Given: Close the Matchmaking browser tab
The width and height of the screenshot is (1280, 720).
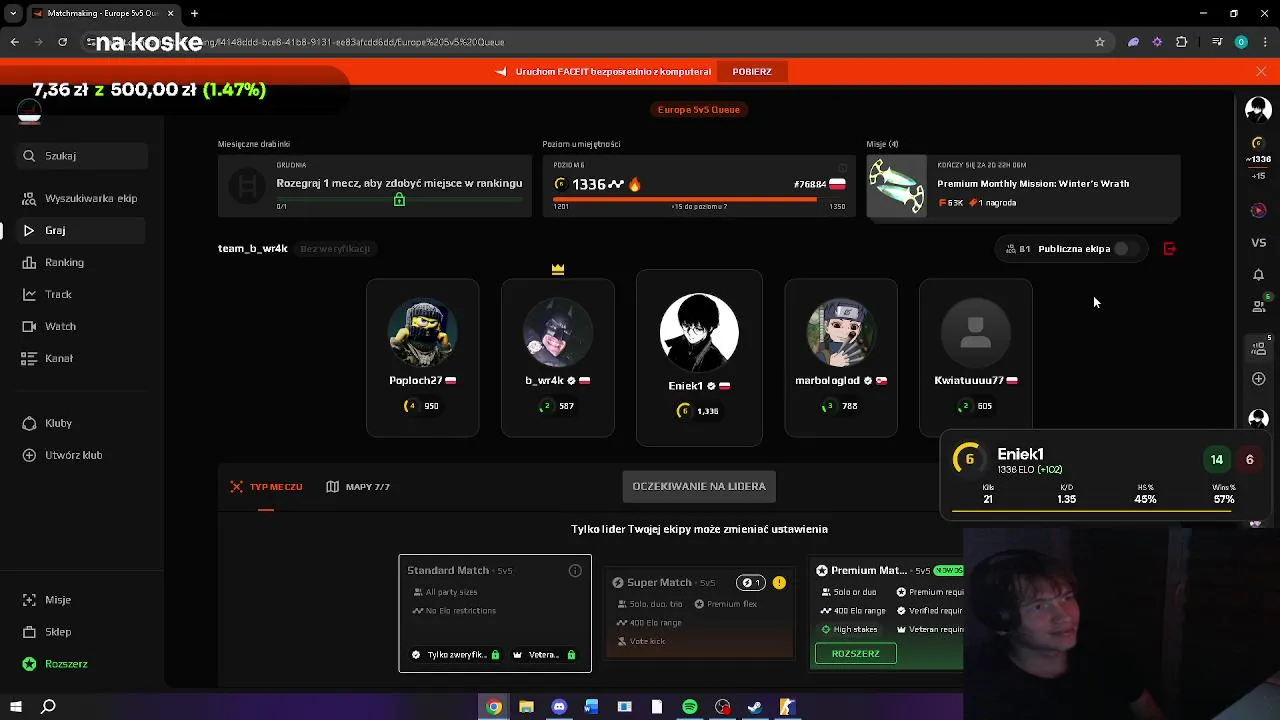Looking at the screenshot, I should click(x=170, y=14).
